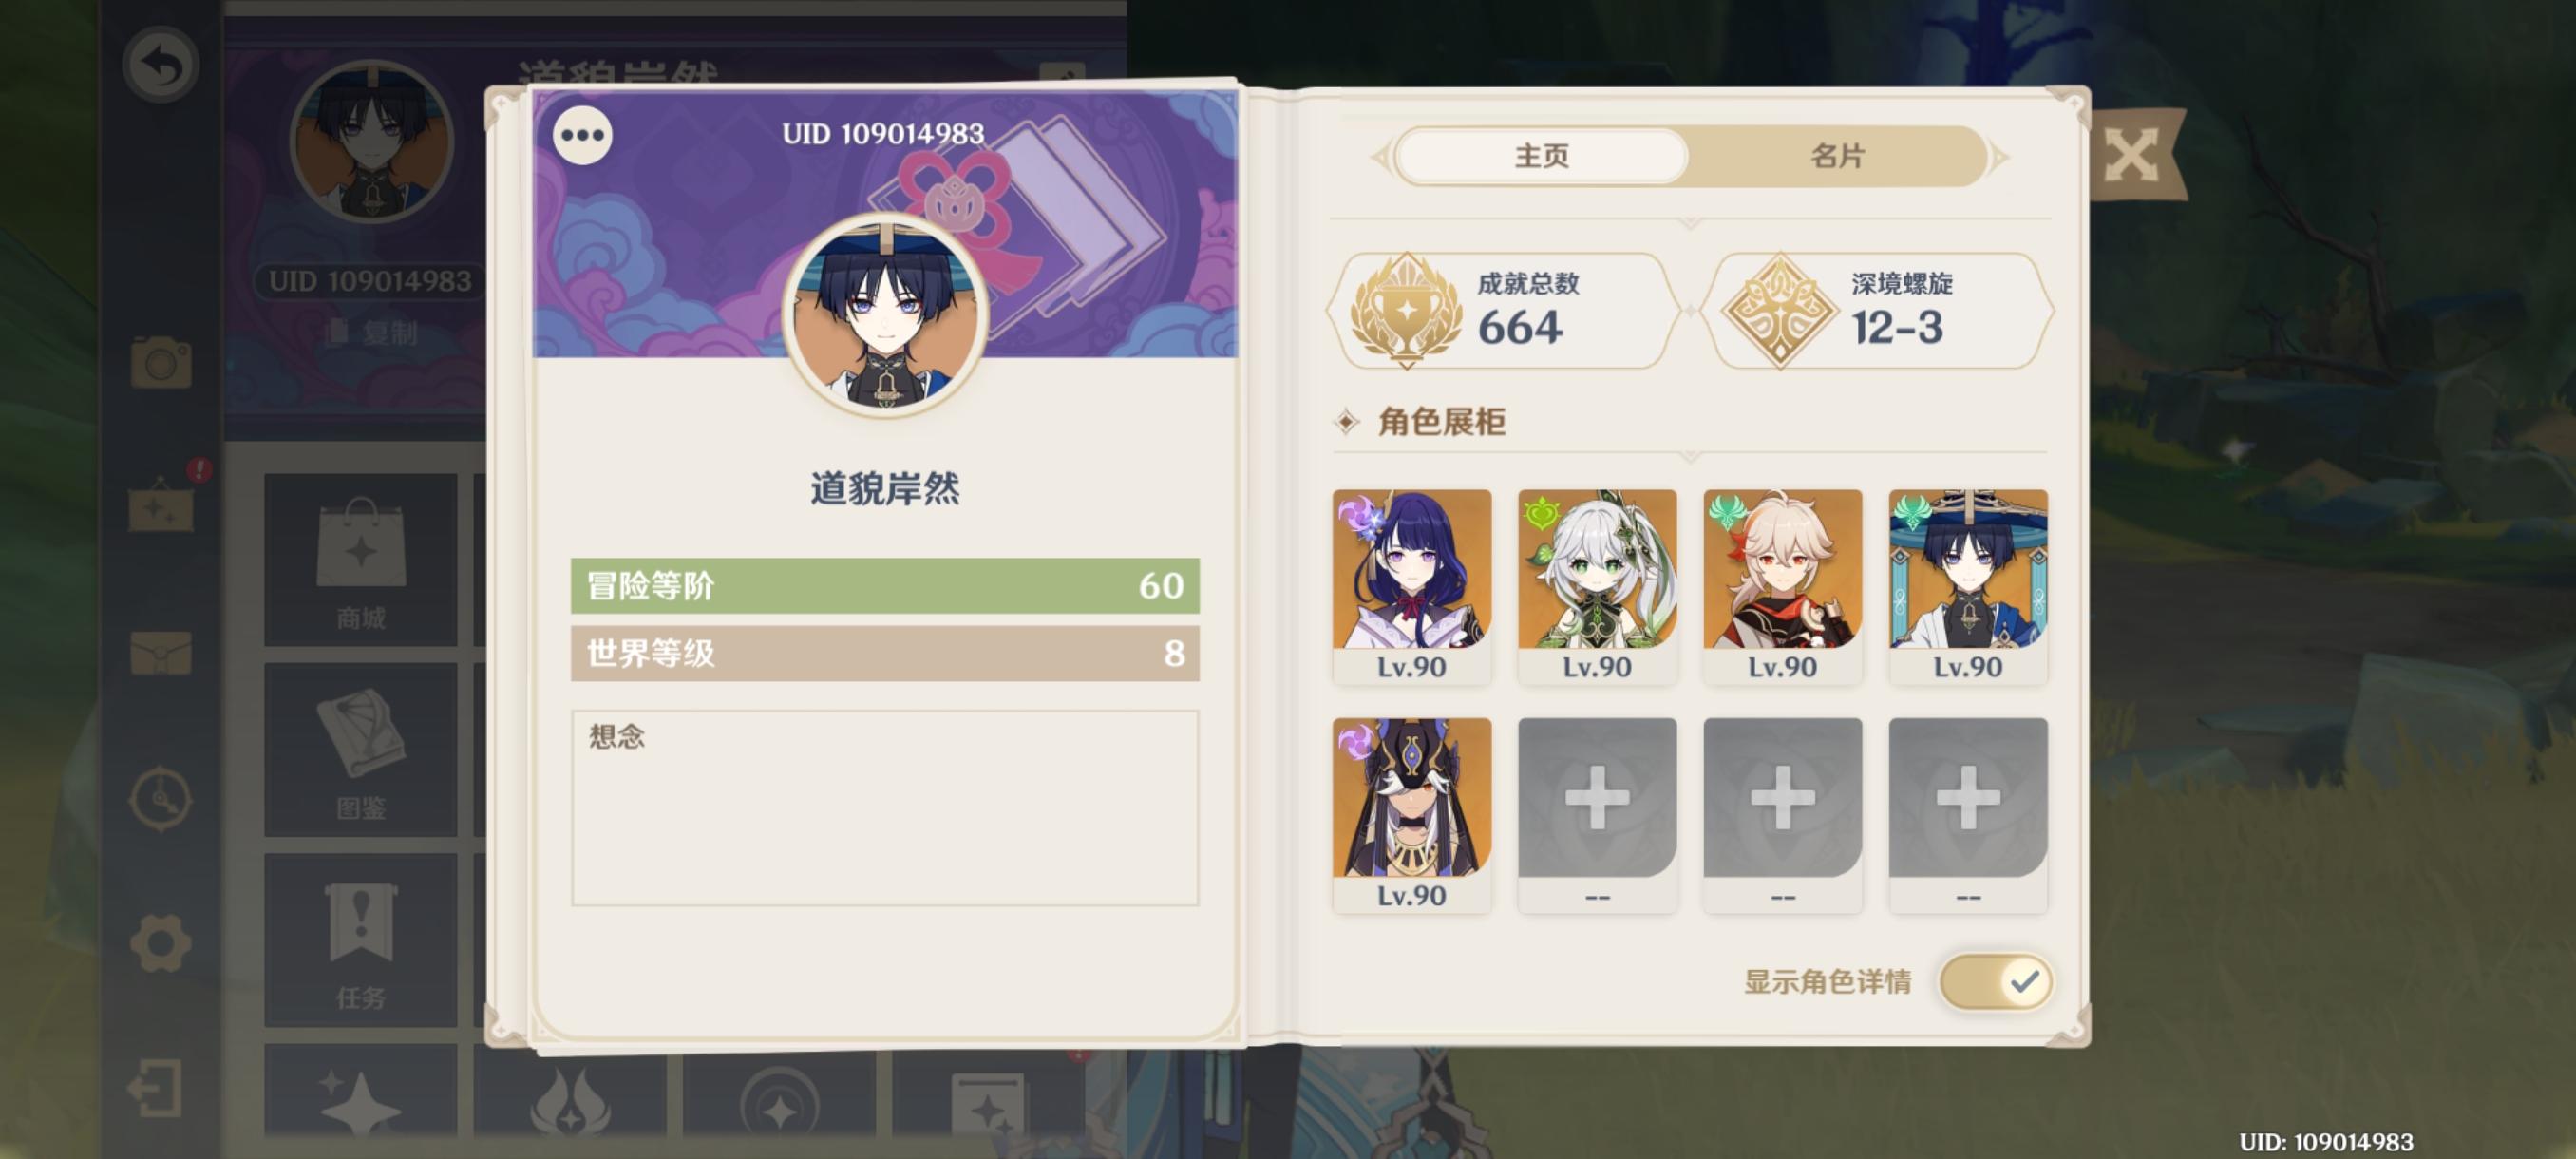Select the 主页 tab
This screenshot has width=2576, height=1159.
[1541, 156]
